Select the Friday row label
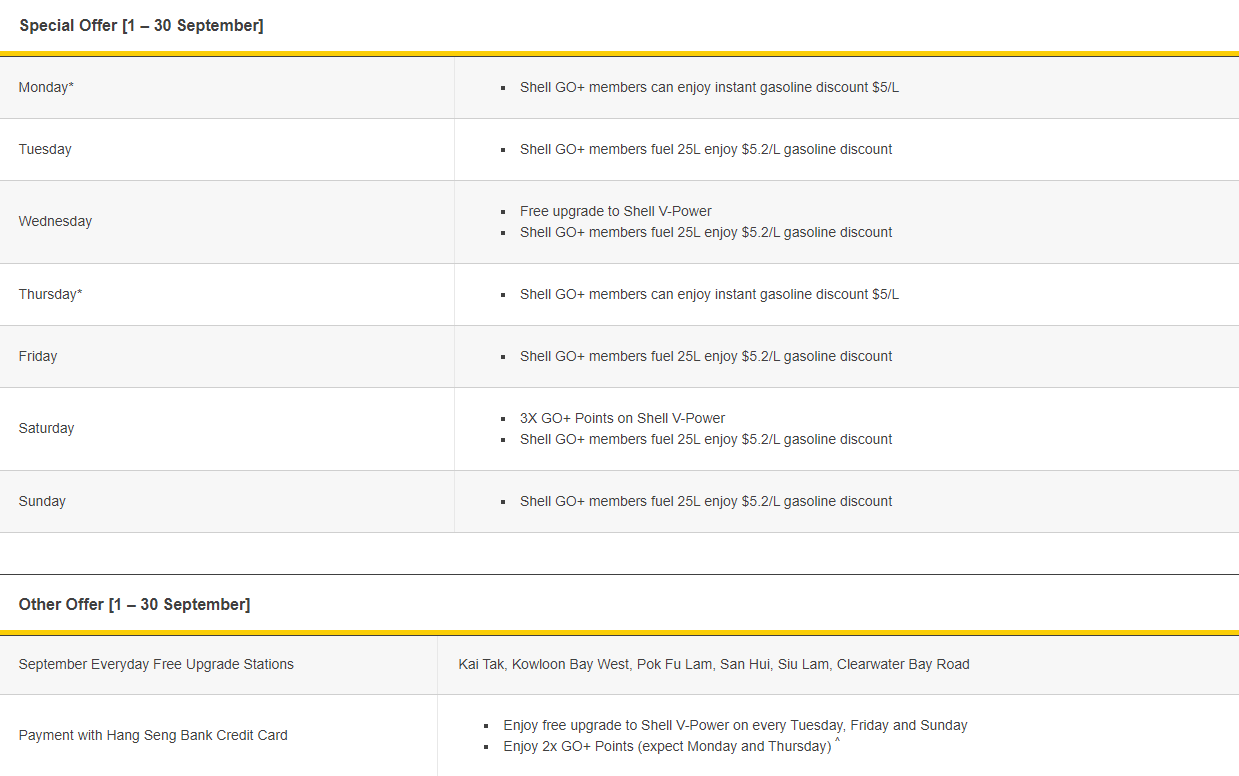Image resolution: width=1239 pixels, height=776 pixels. pyautogui.click(x=38, y=357)
